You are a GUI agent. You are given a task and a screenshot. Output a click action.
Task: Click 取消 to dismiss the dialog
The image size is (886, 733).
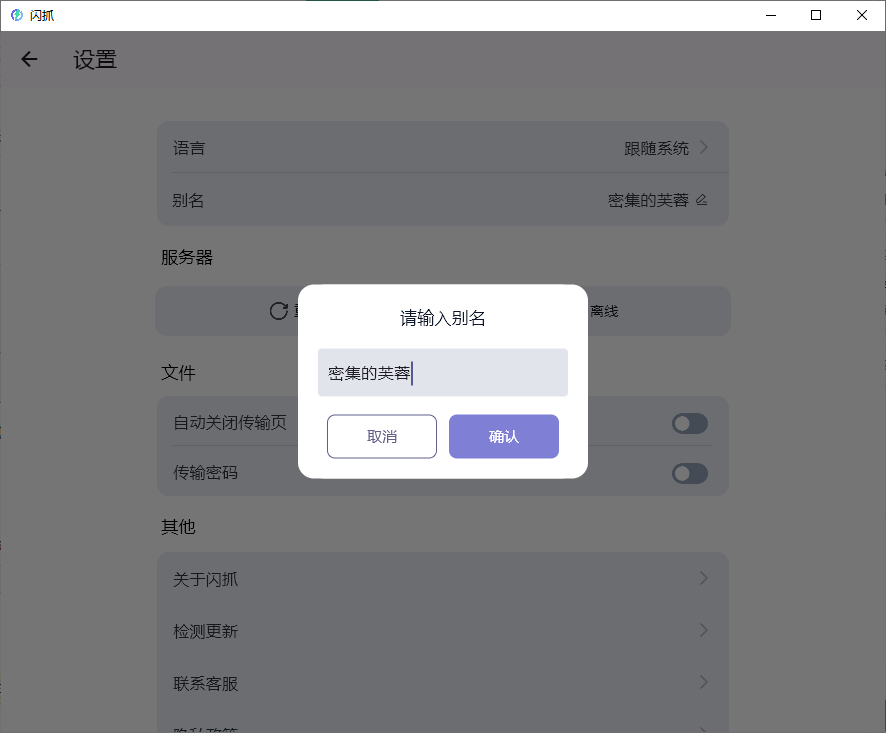click(381, 436)
